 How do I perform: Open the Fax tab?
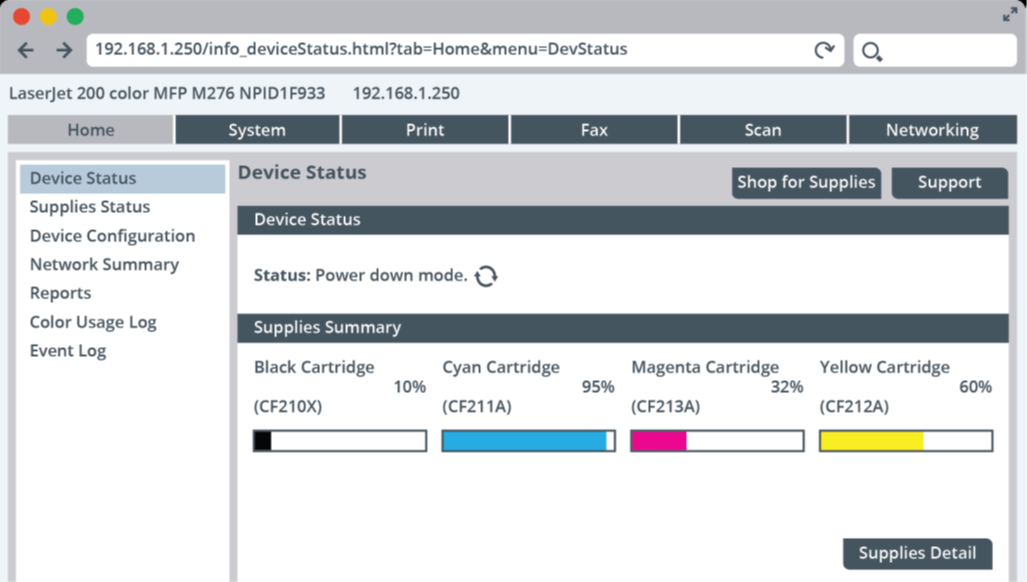(x=594, y=130)
